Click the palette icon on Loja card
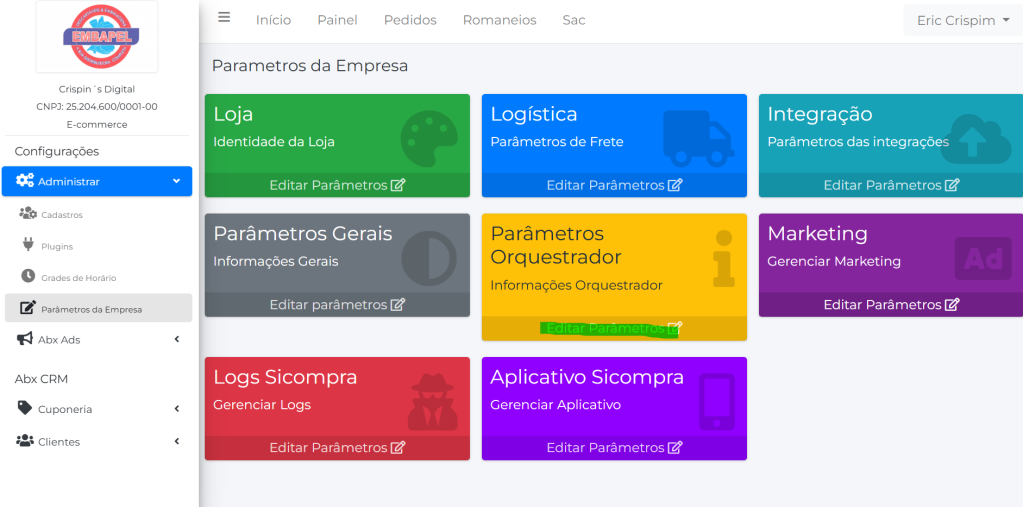Viewport: 1023px width, 507px height. click(428, 138)
